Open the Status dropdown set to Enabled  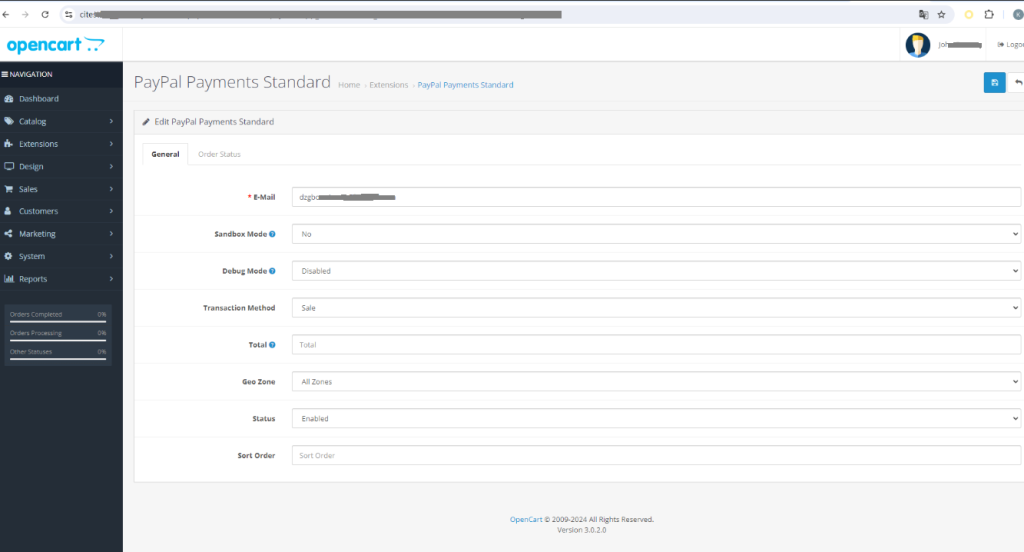(656, 419)
